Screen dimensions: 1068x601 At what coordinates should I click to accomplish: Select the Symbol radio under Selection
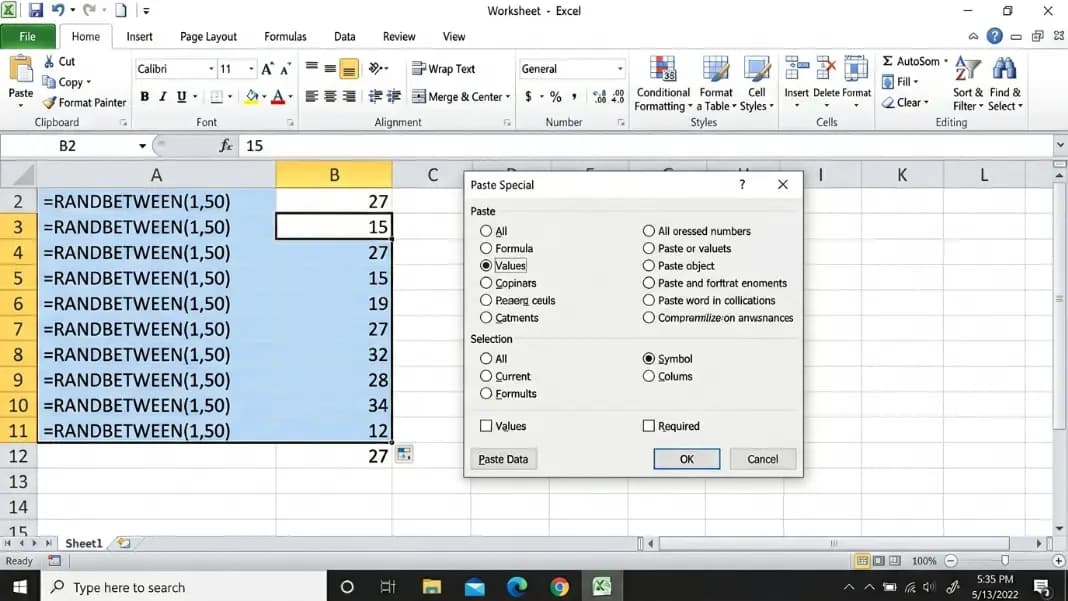pyautogui.click(x=648, y=358)
